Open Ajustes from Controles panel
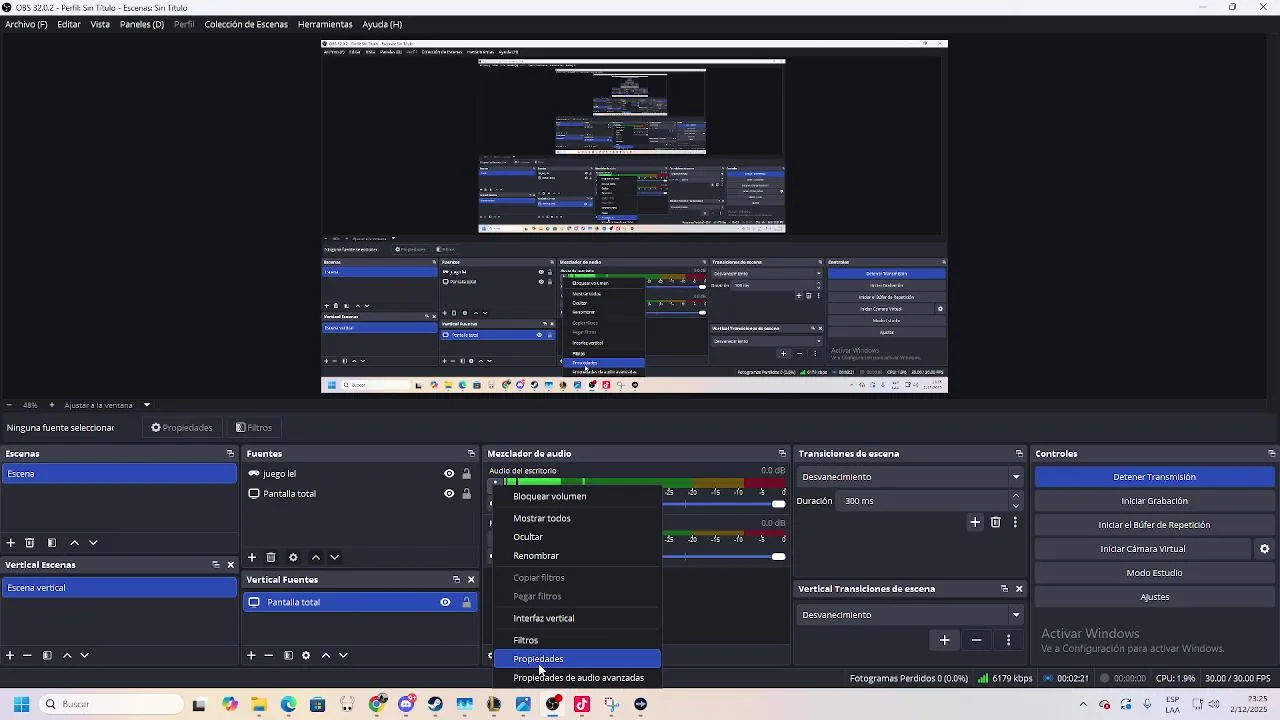 [1154, 597]
